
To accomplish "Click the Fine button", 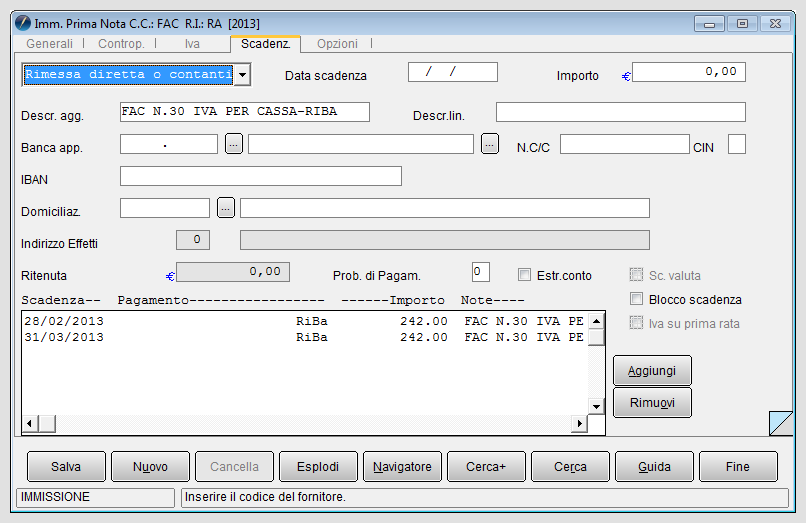I will (x=738, y=466).
